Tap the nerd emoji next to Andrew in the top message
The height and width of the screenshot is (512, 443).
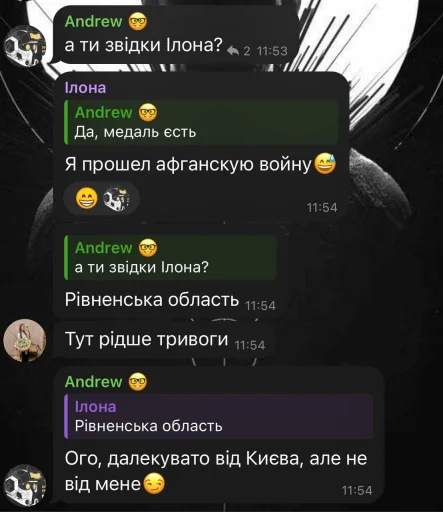coord(138,22)
